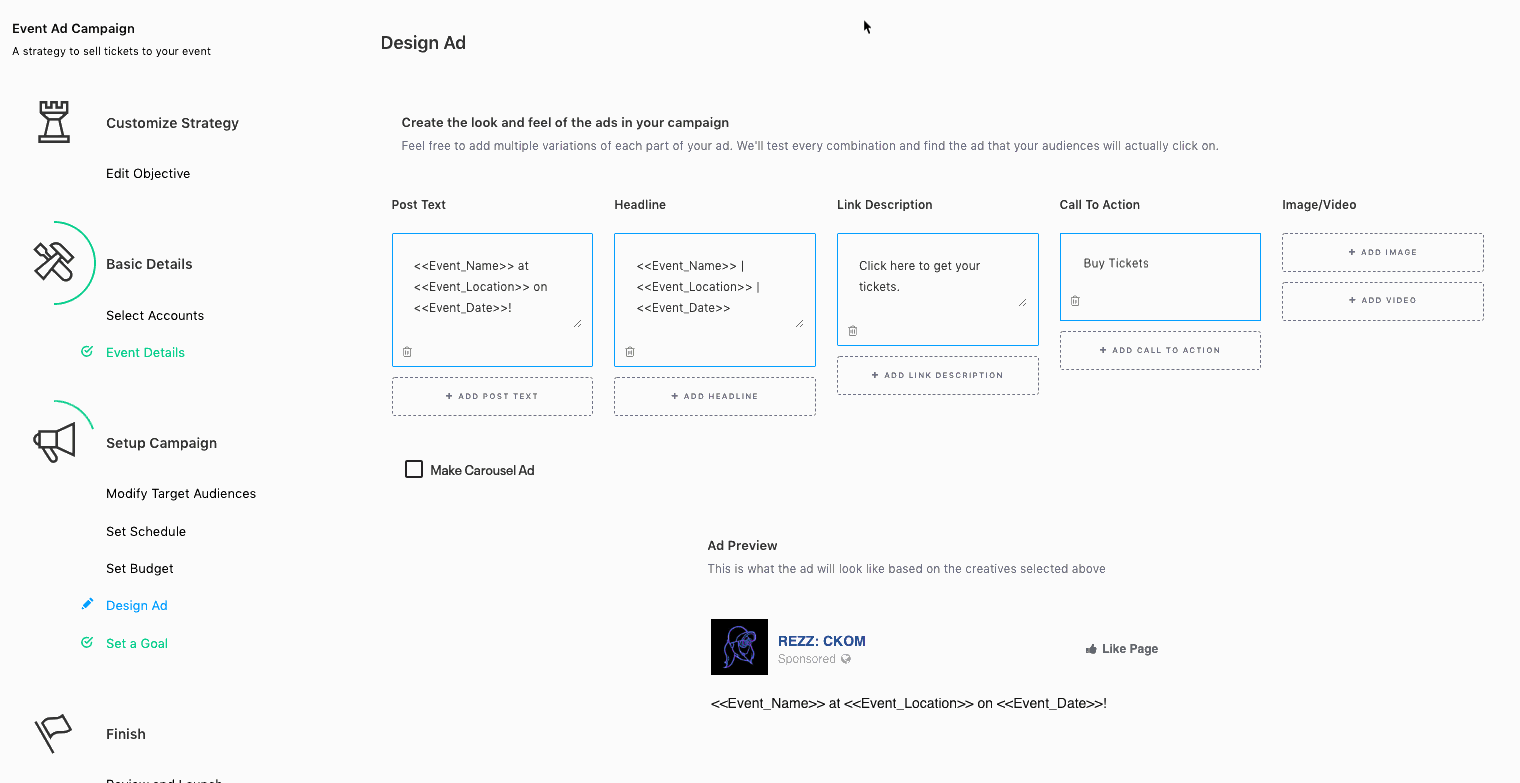Remove the Link Description using trash icon
1520x783 pixels.
853,331
